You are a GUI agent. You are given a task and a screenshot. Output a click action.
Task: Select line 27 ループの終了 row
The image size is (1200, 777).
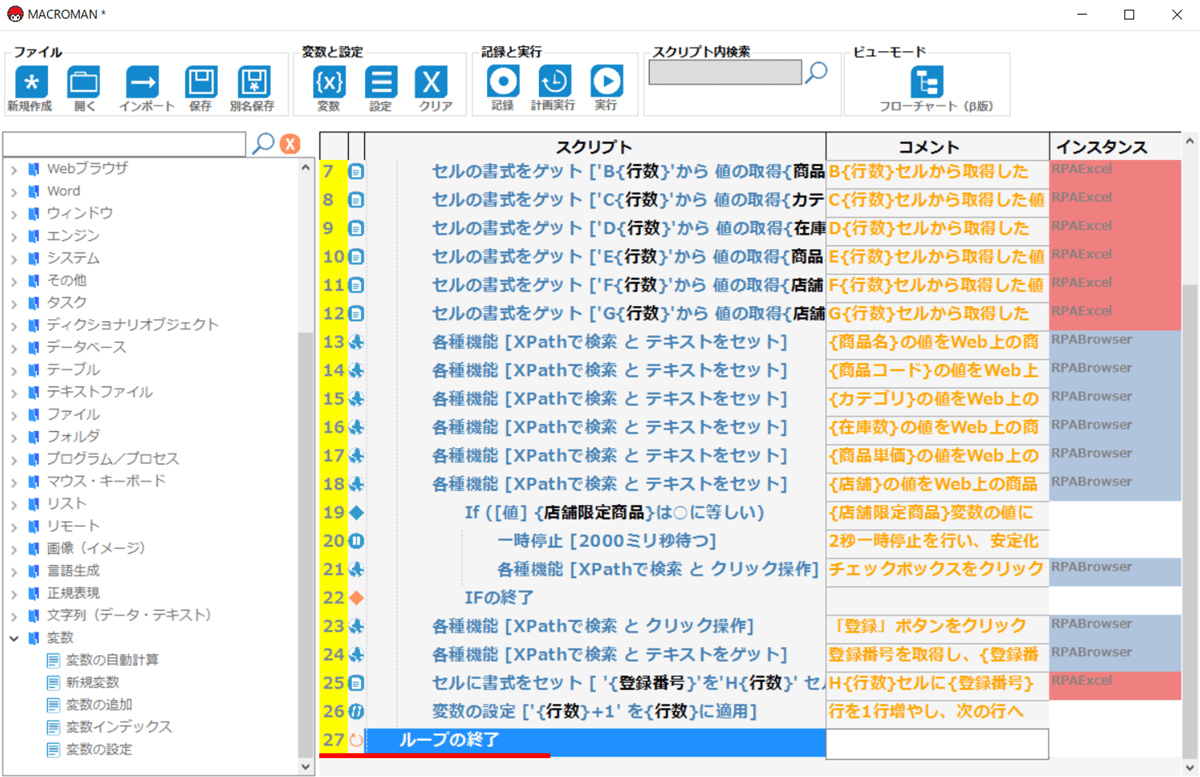[x=595, y=741]
